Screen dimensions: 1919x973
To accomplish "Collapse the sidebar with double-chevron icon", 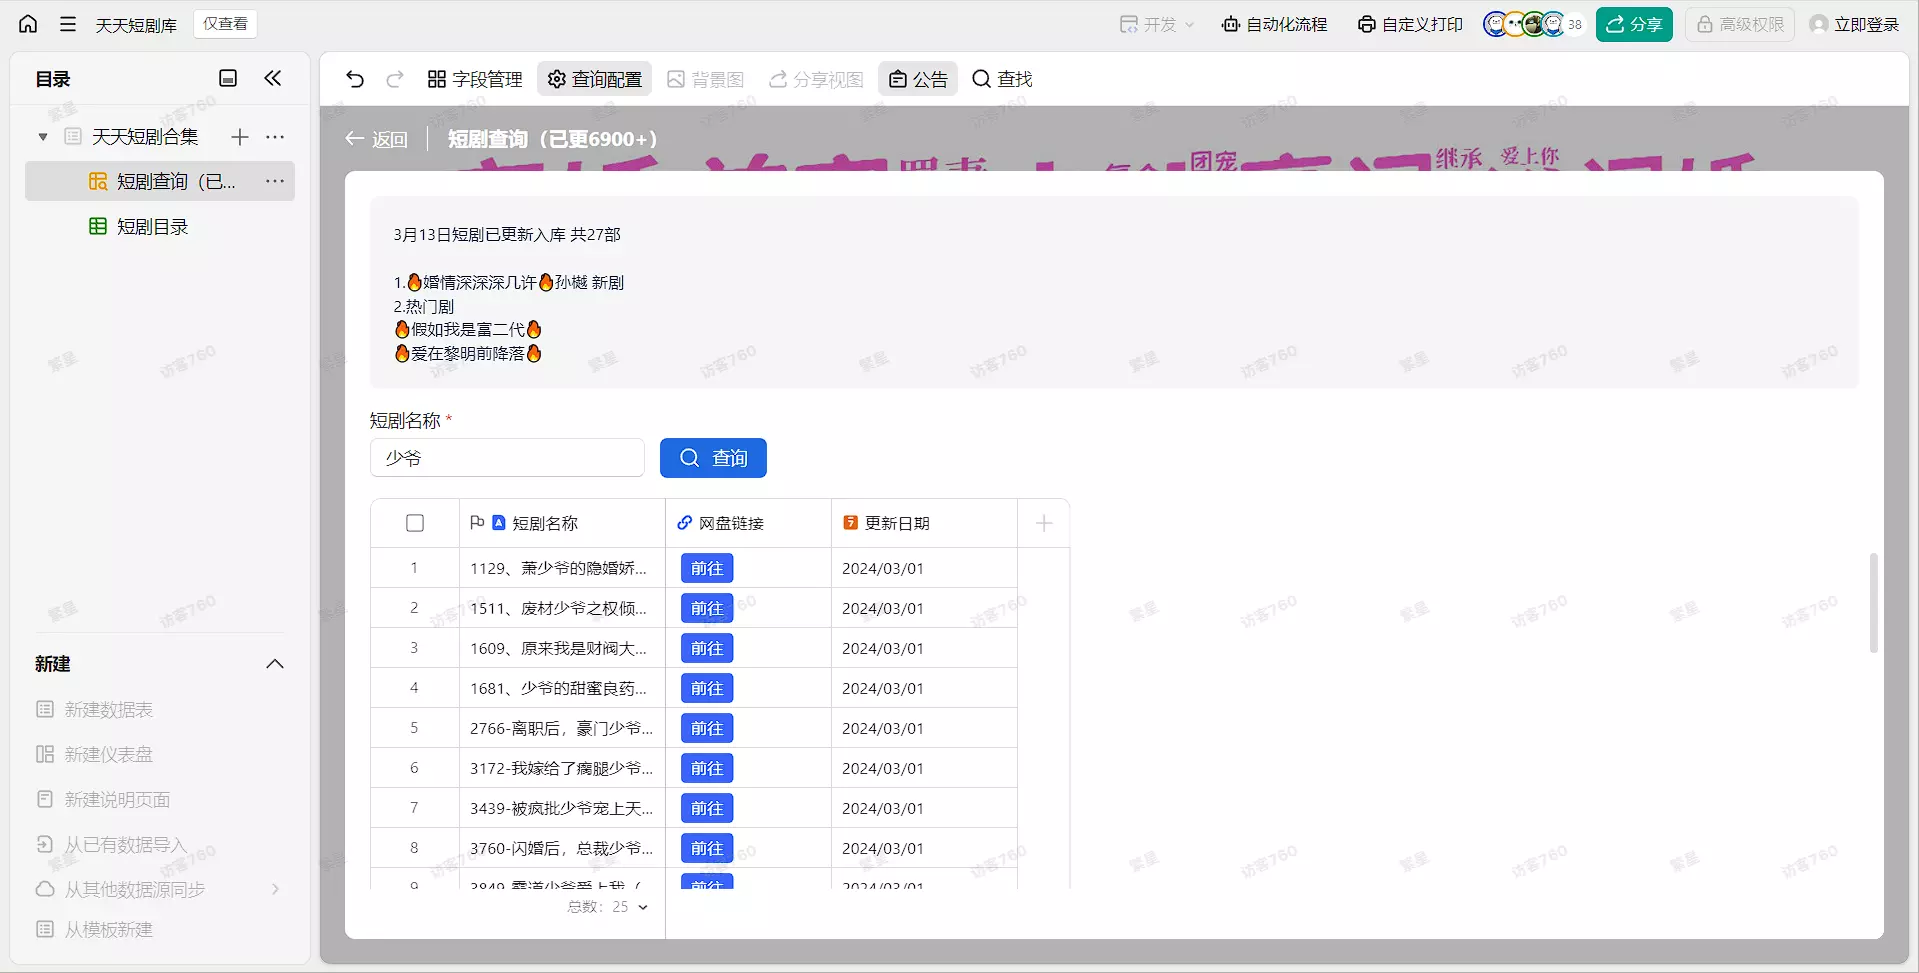I will [x=273, y=78].
